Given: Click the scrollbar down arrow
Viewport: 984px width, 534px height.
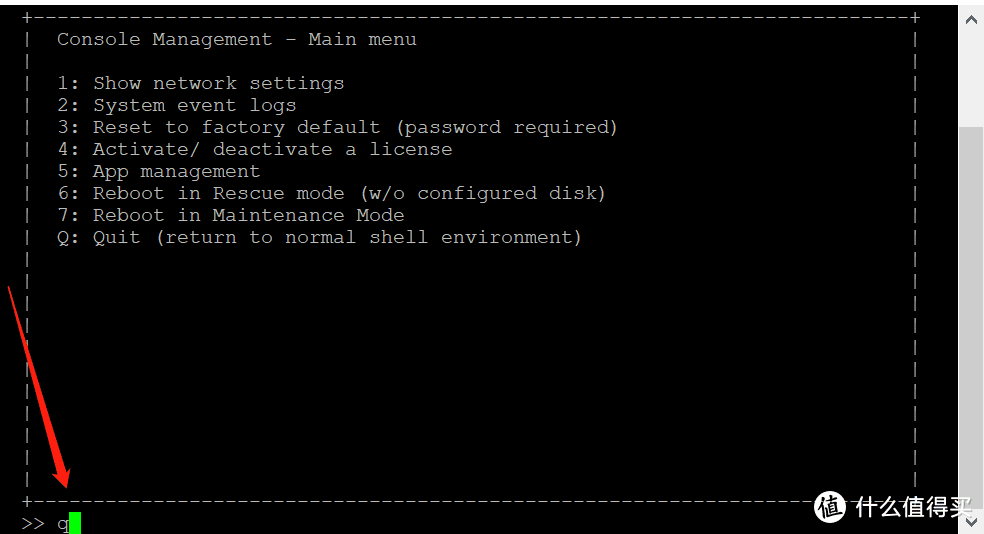Looking at the screenshot, I should pyautogui.click(x=971, y=521).
